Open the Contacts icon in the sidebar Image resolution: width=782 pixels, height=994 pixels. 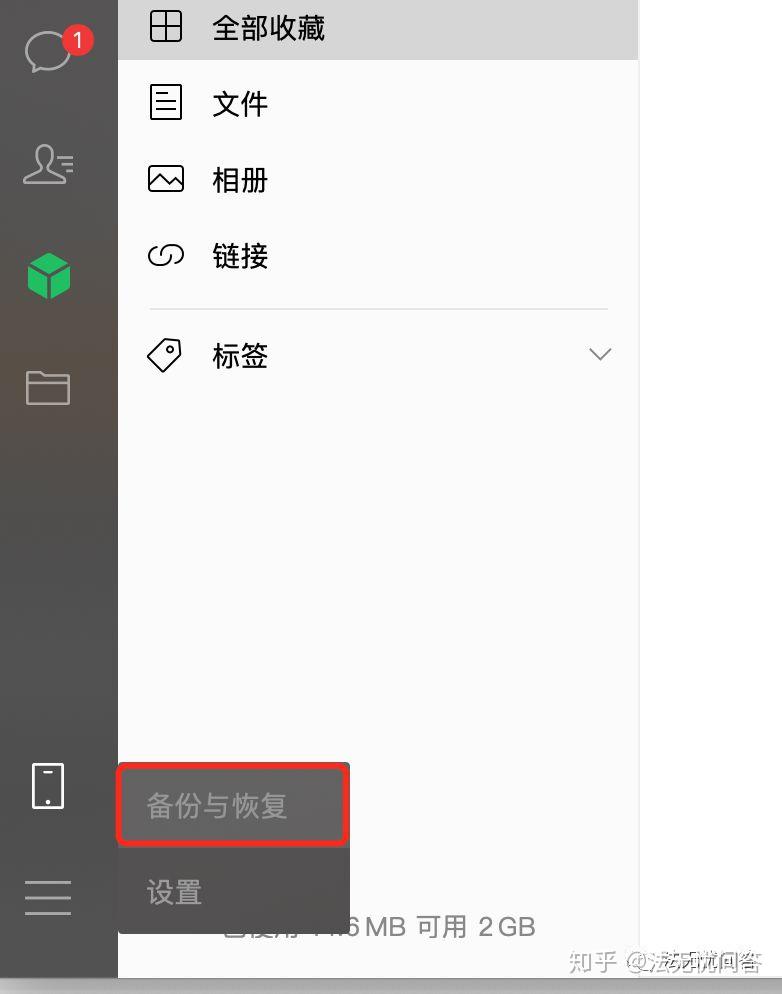pos(48,164)
